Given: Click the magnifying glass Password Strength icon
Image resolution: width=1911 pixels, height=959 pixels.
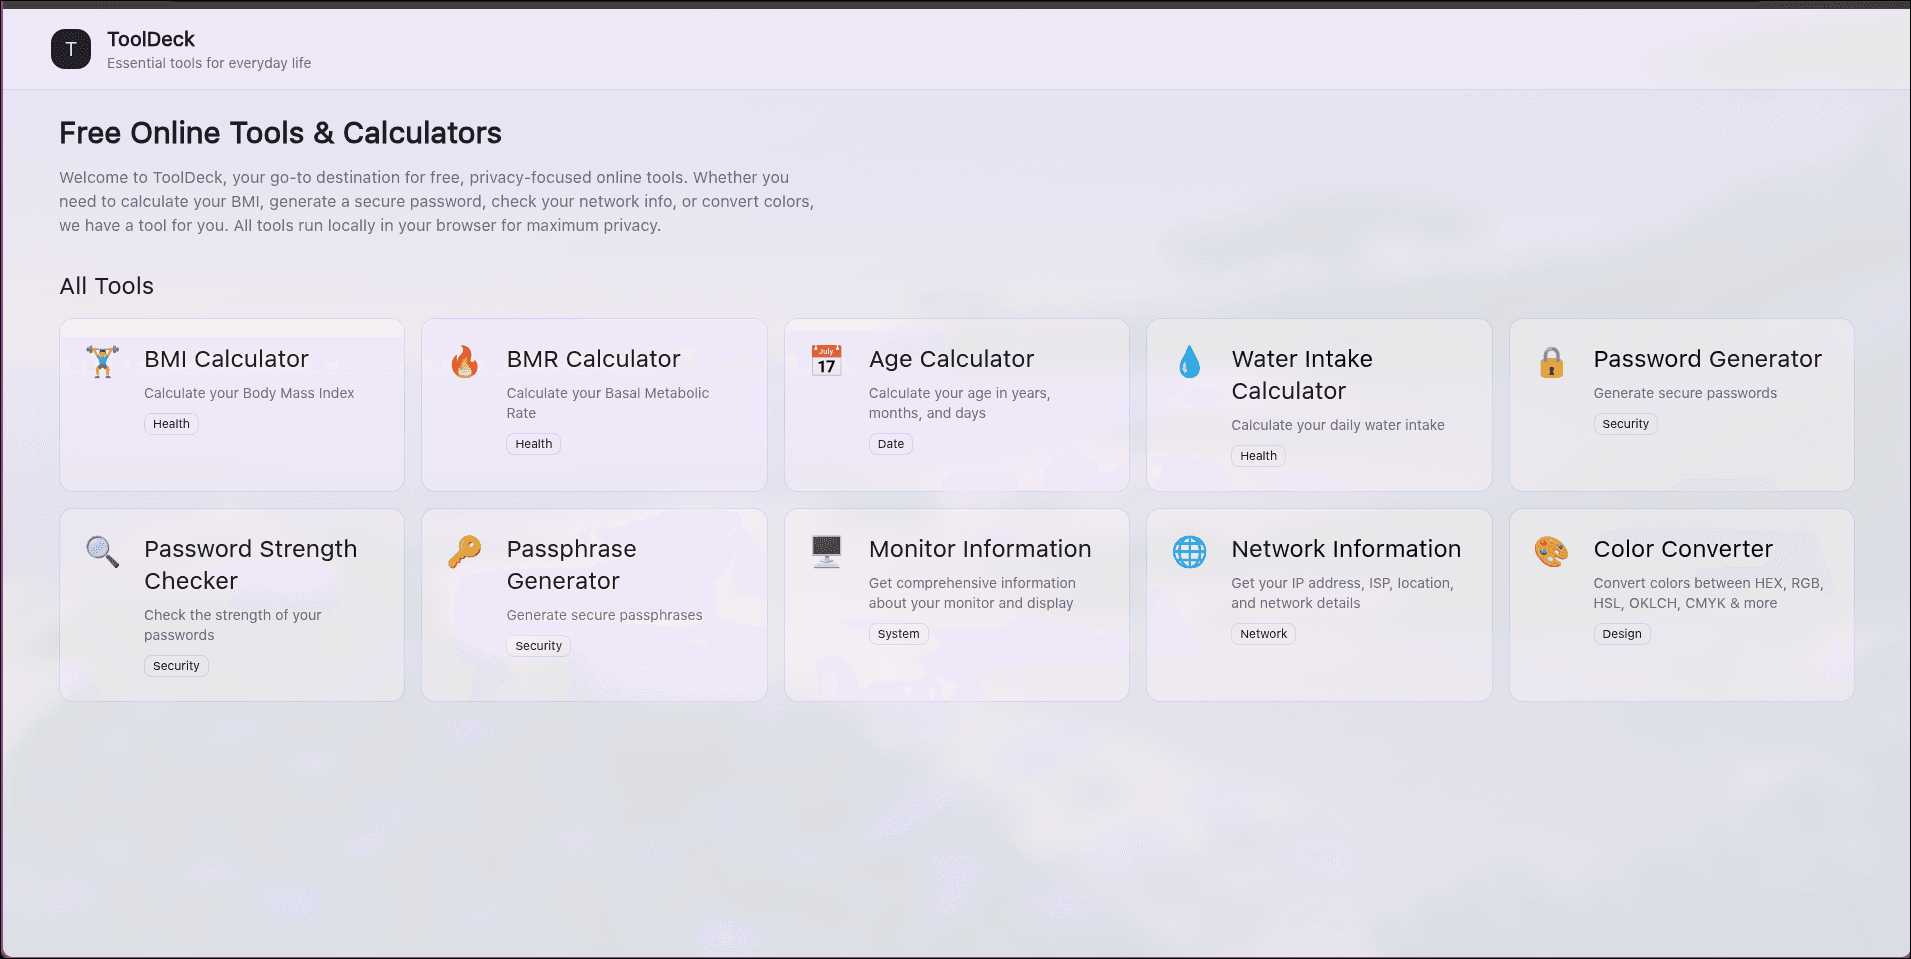Looking at the screenshot, I should coord(102,551).
